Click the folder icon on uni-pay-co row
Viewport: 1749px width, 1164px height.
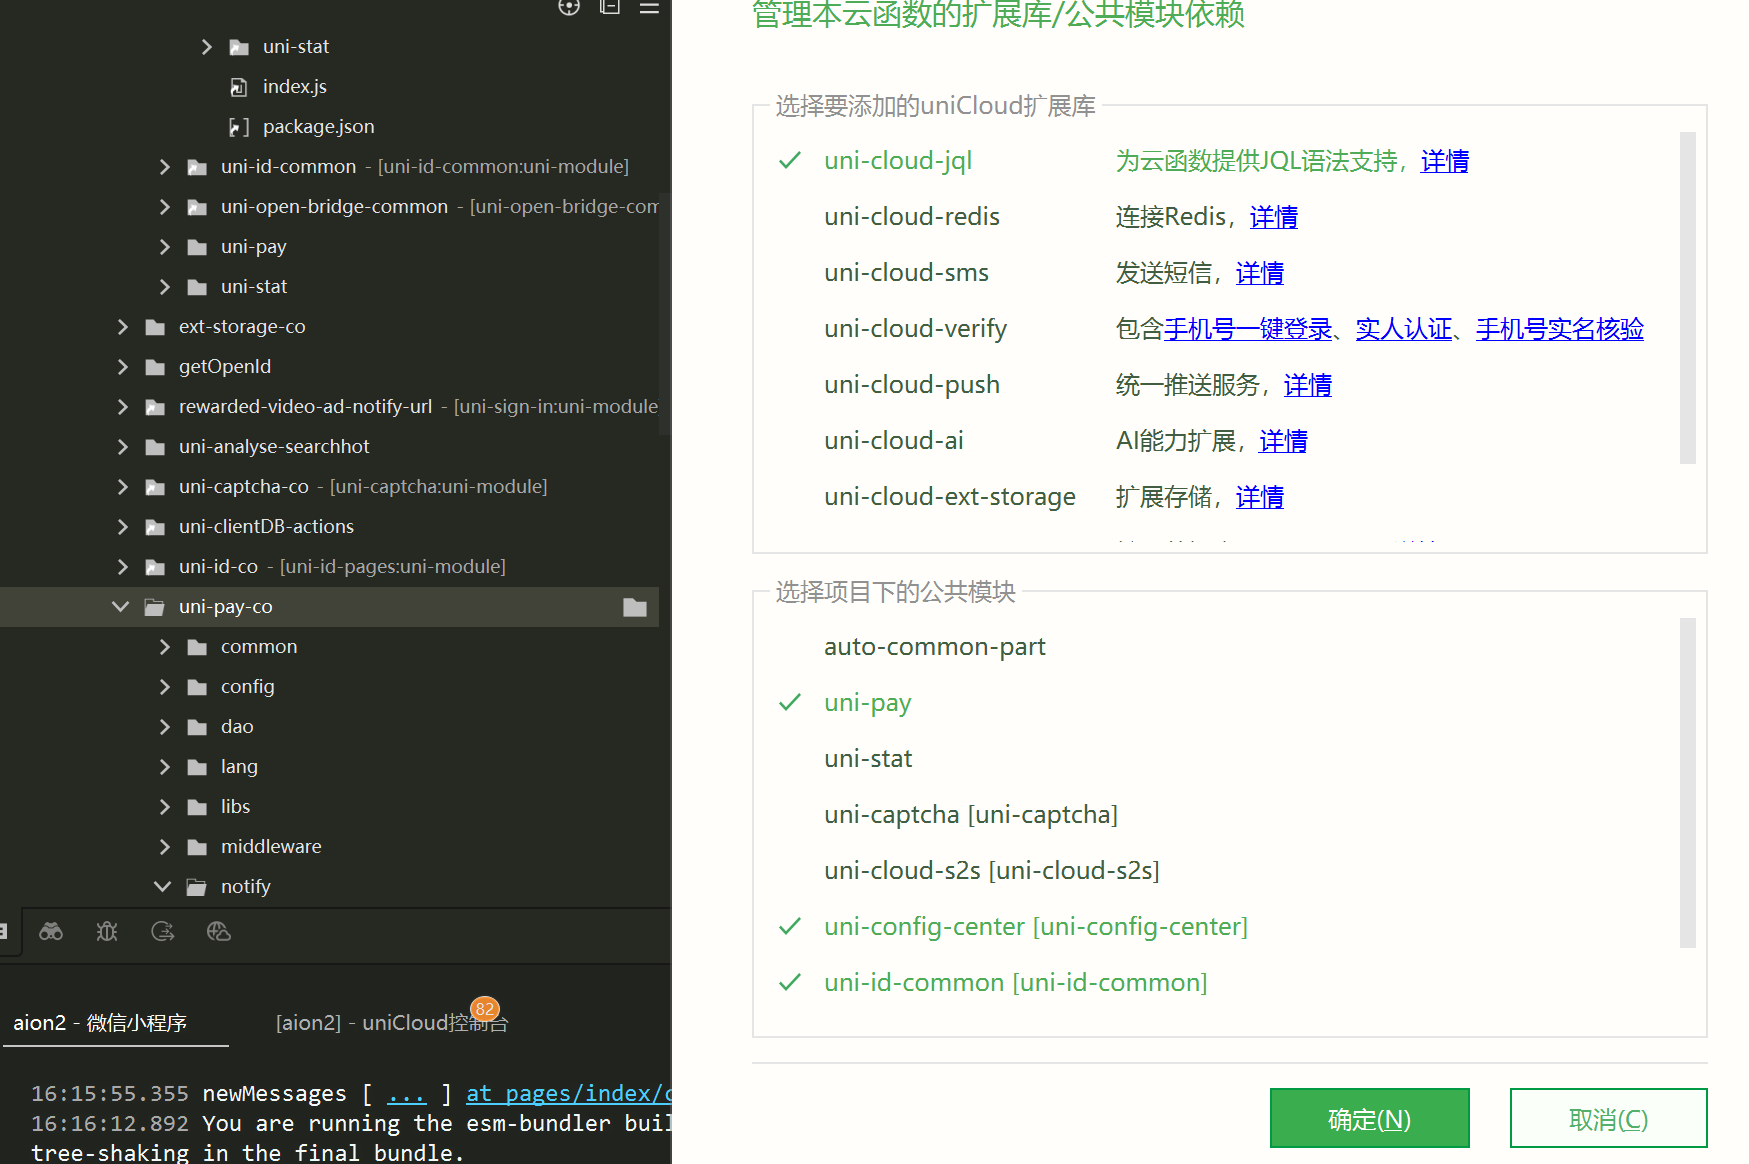click(635, 607)
